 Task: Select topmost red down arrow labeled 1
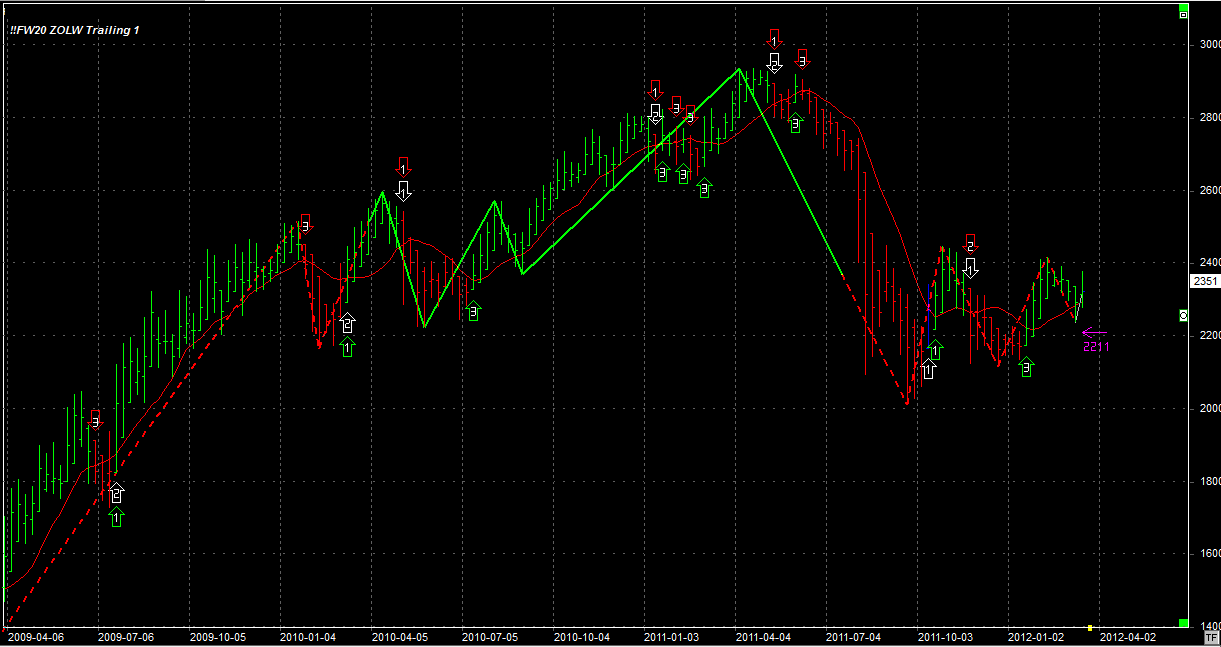pyautogui.click(x=774, y=39)
